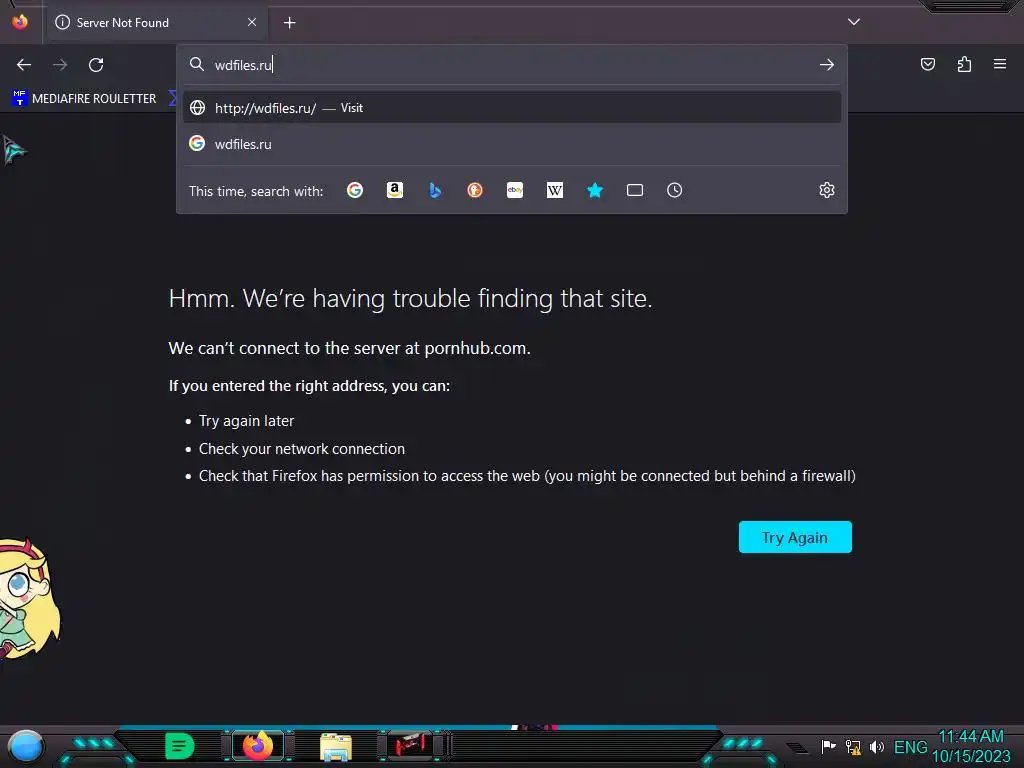
Task: Click the Firefox logo at top left
Action: pyautogui.click(x=20, y=22)
